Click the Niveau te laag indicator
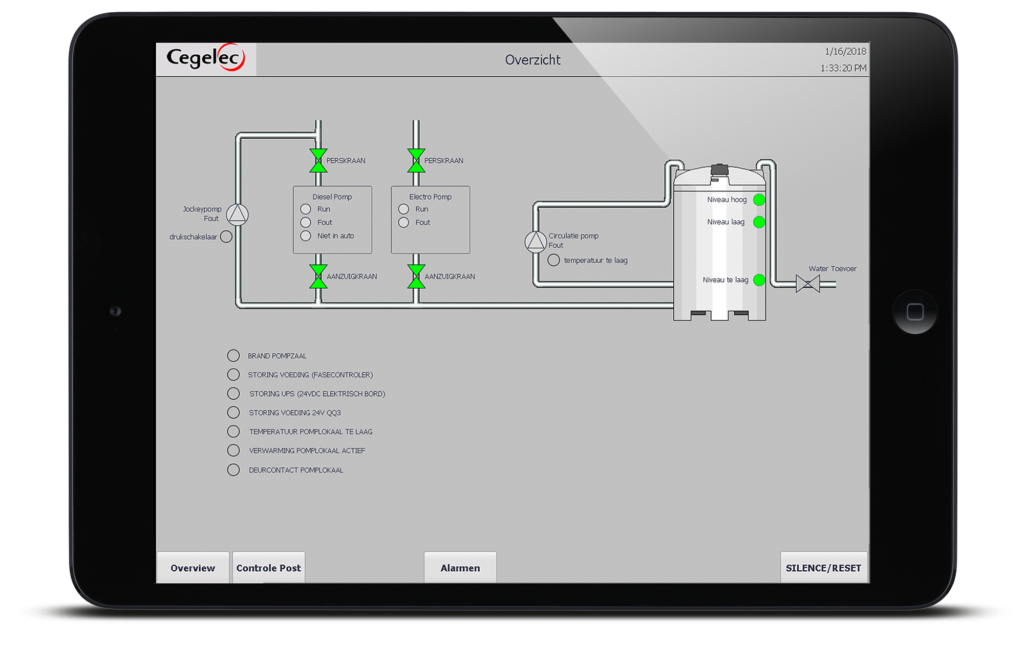The image size is (1024, 646). pyautogui.click(x=759, y=280)
